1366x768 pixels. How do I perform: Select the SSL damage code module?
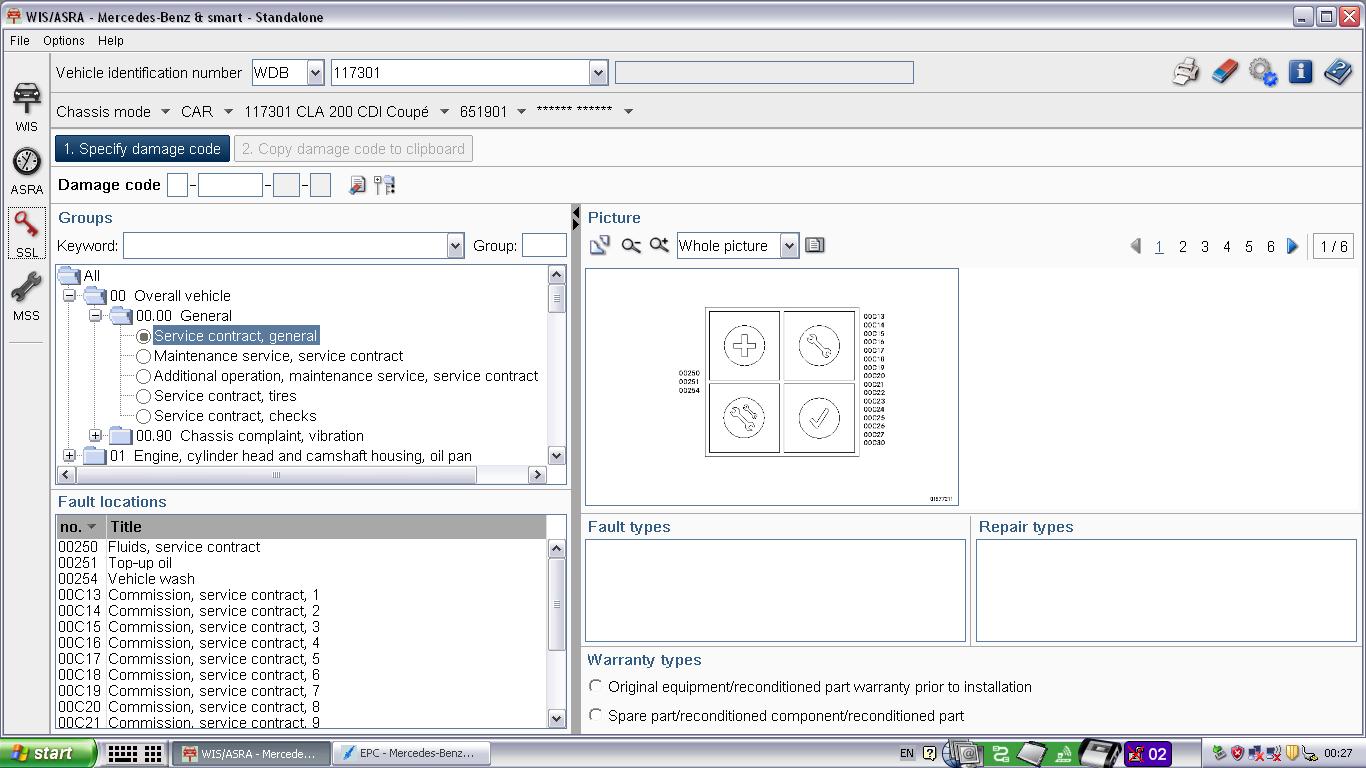point(27,234)
